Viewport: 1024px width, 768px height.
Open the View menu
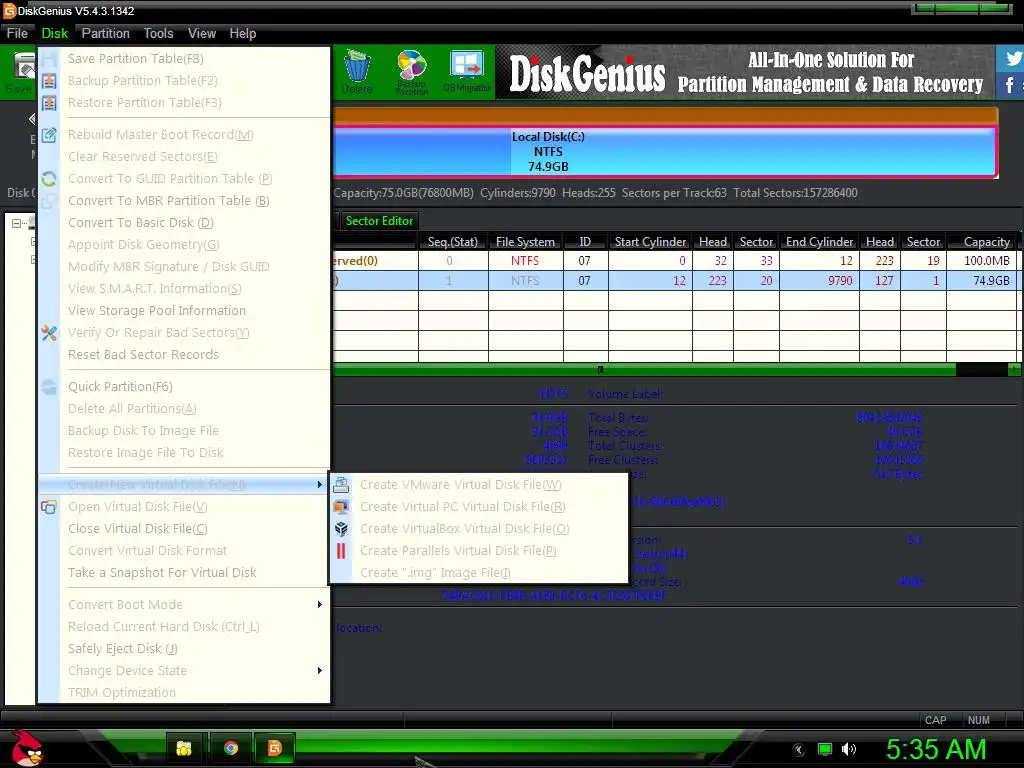pos(202,33)
